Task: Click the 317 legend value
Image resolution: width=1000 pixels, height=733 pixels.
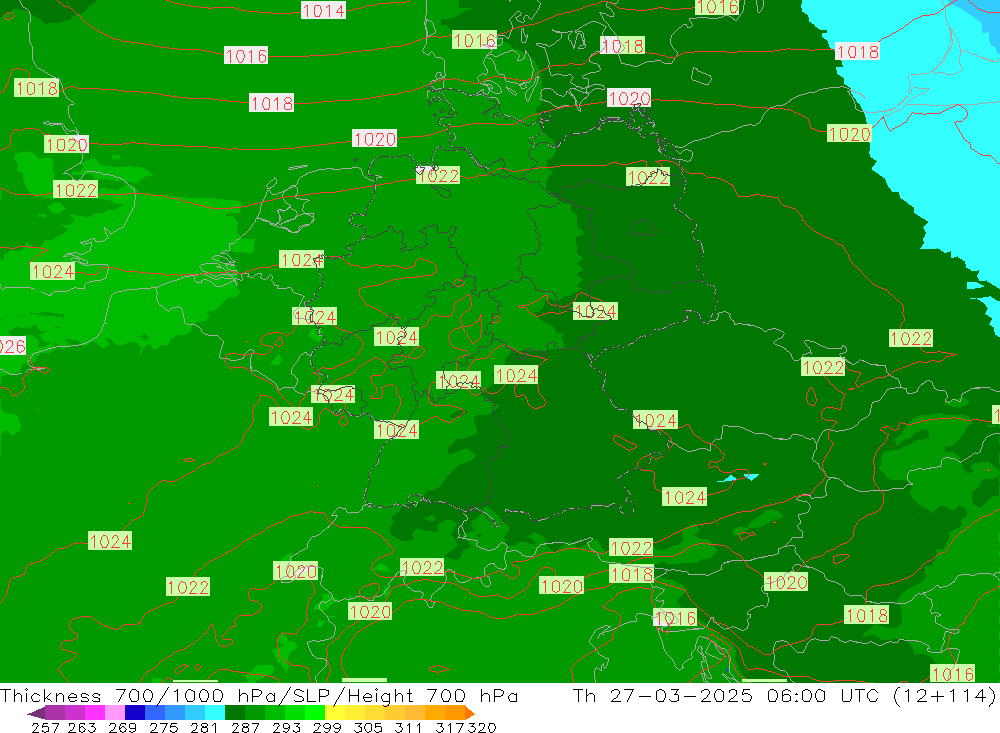Action: coord(451,727)
